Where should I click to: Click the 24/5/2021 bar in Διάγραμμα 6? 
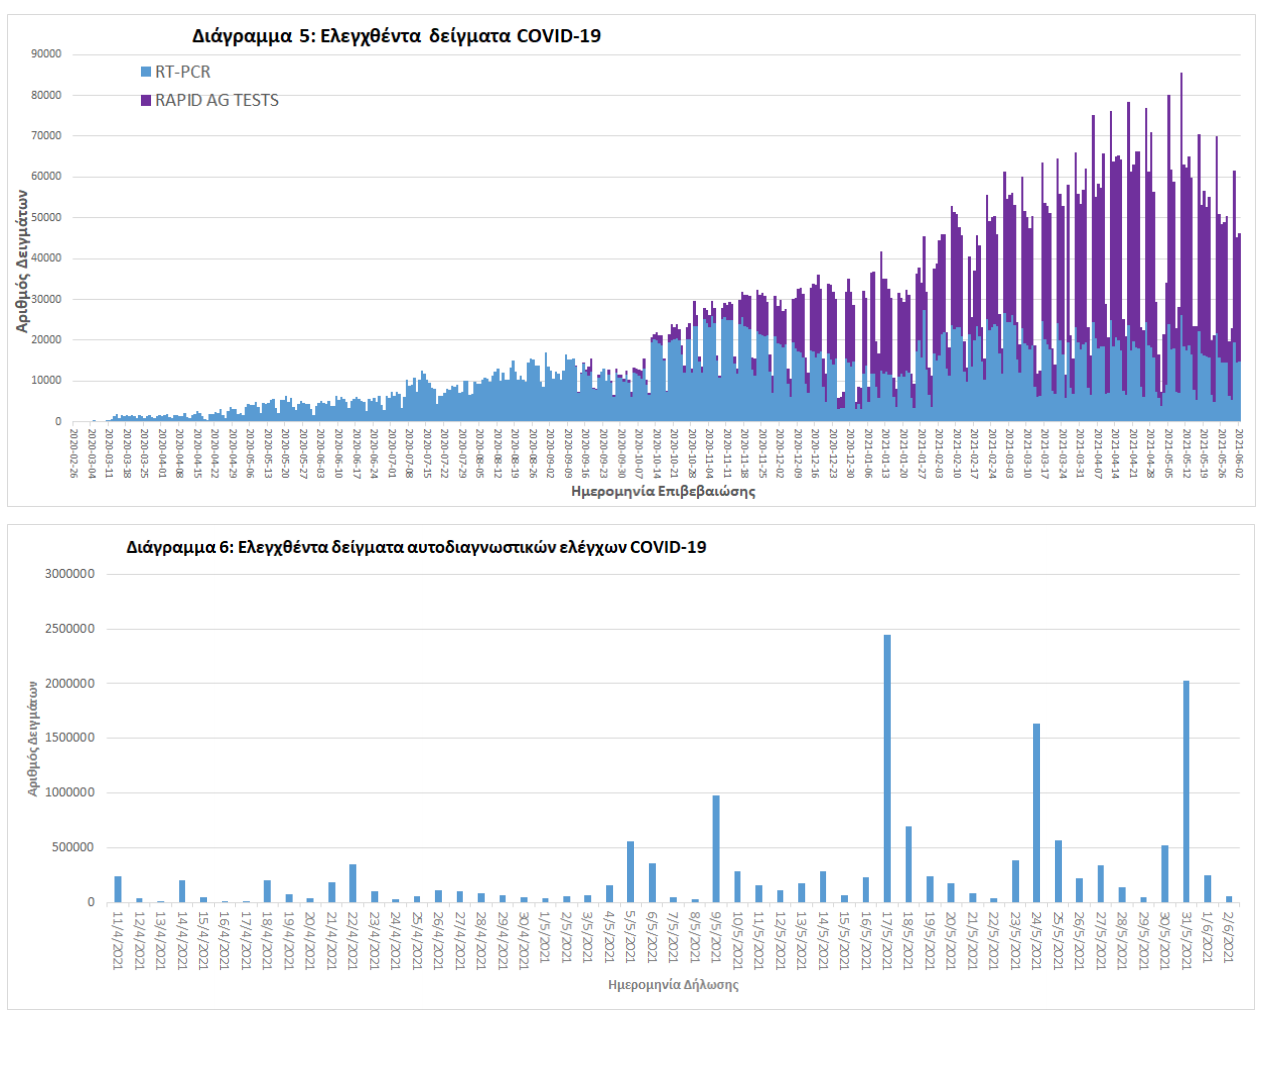[1036, 812]
